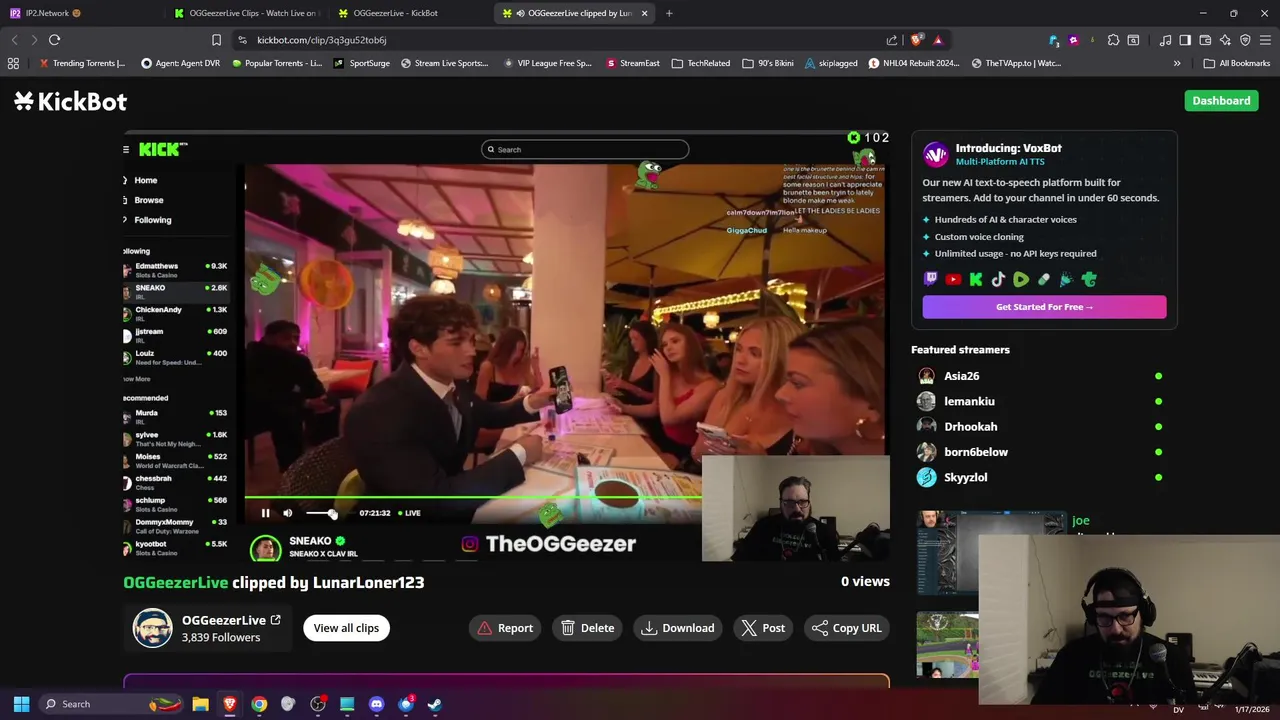Click the VoxBot purple logo icon
1280x720 pixels.
click(936, 154)
